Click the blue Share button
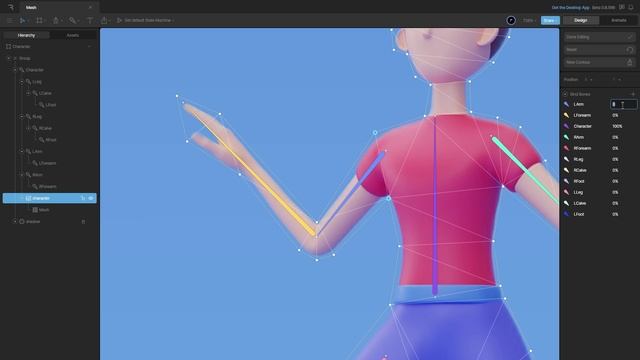Screen dimensions: 640x360 pos(550,20)
